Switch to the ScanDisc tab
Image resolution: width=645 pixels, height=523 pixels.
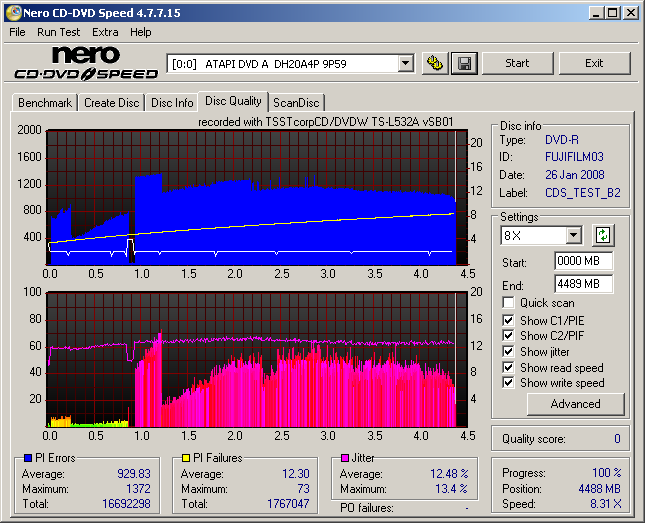(296, 102)
